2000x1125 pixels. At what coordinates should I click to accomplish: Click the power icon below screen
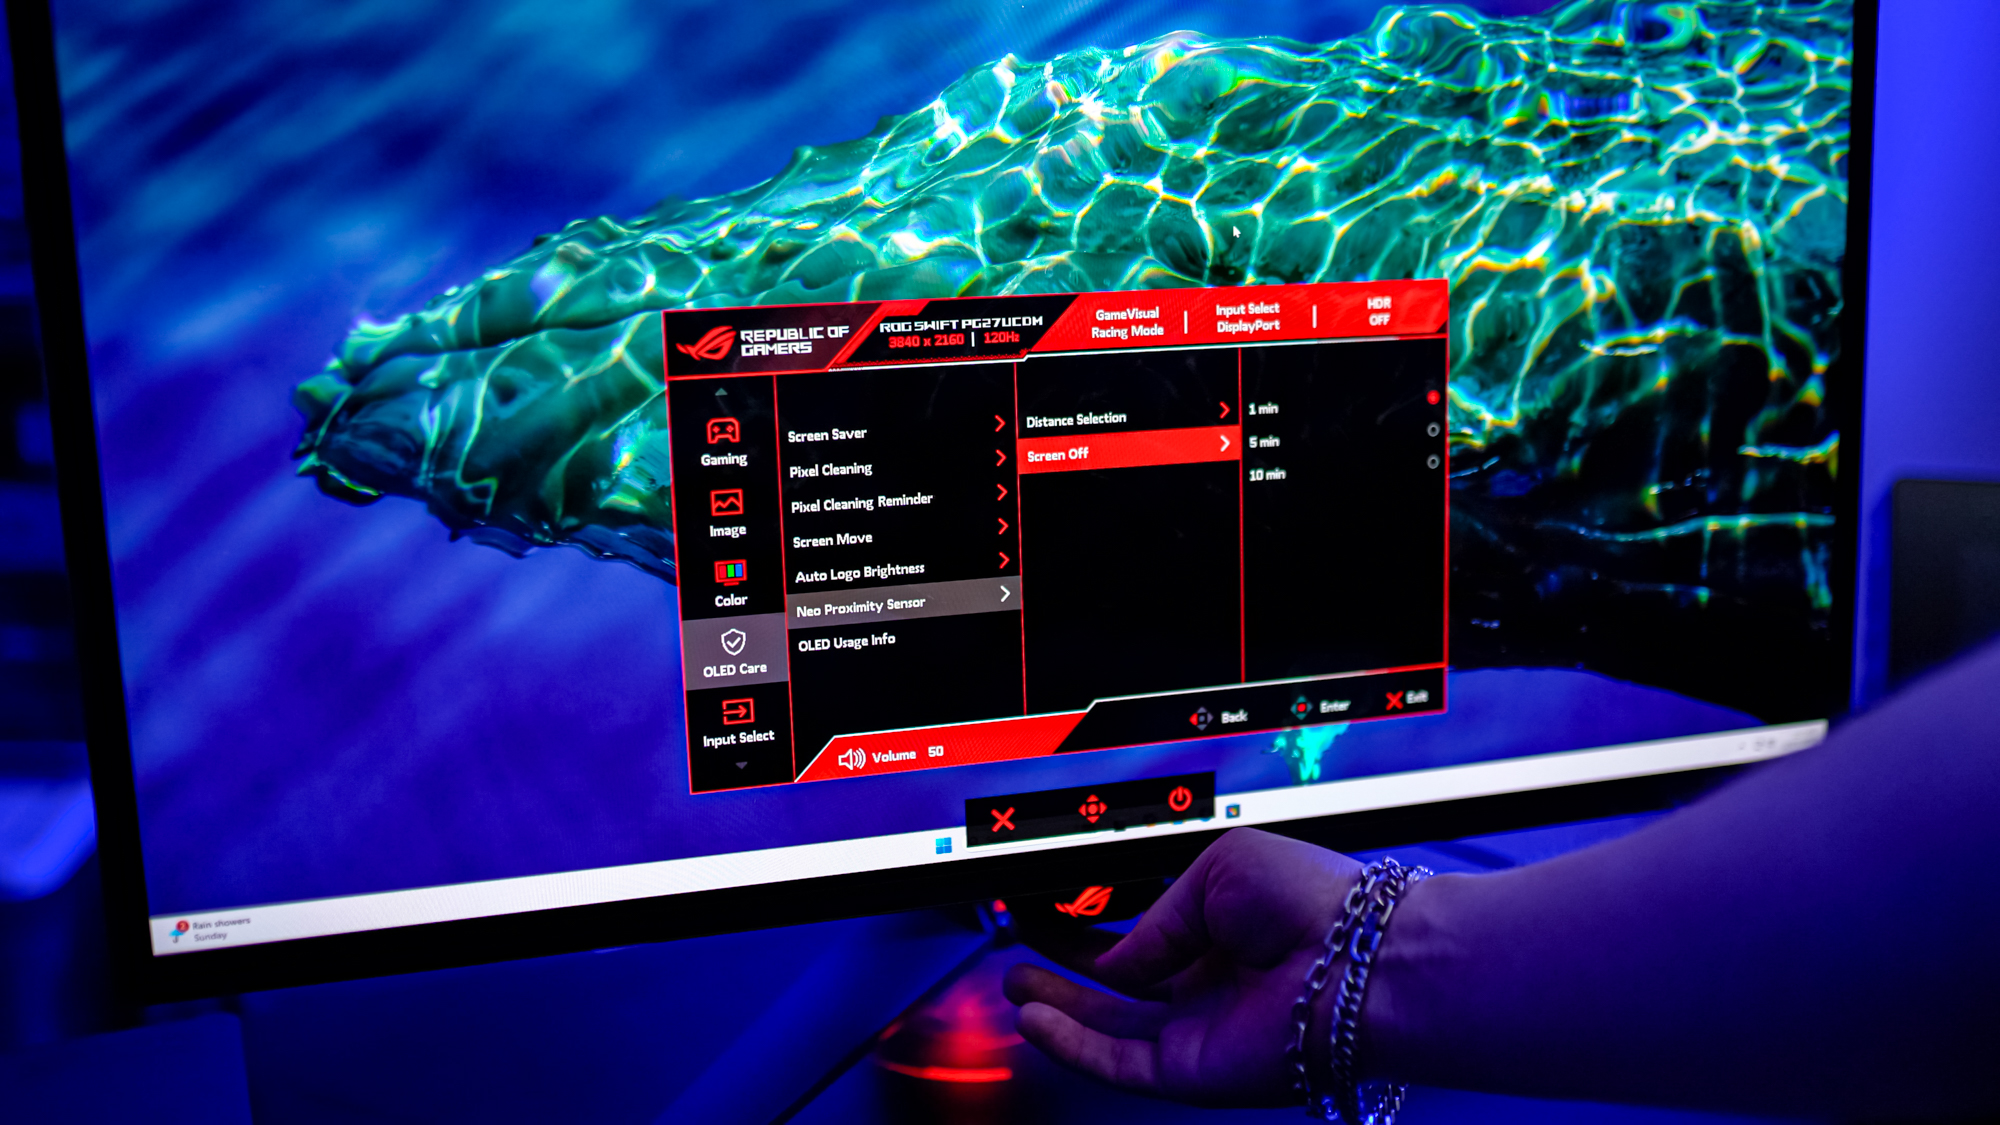[1177, 809]
